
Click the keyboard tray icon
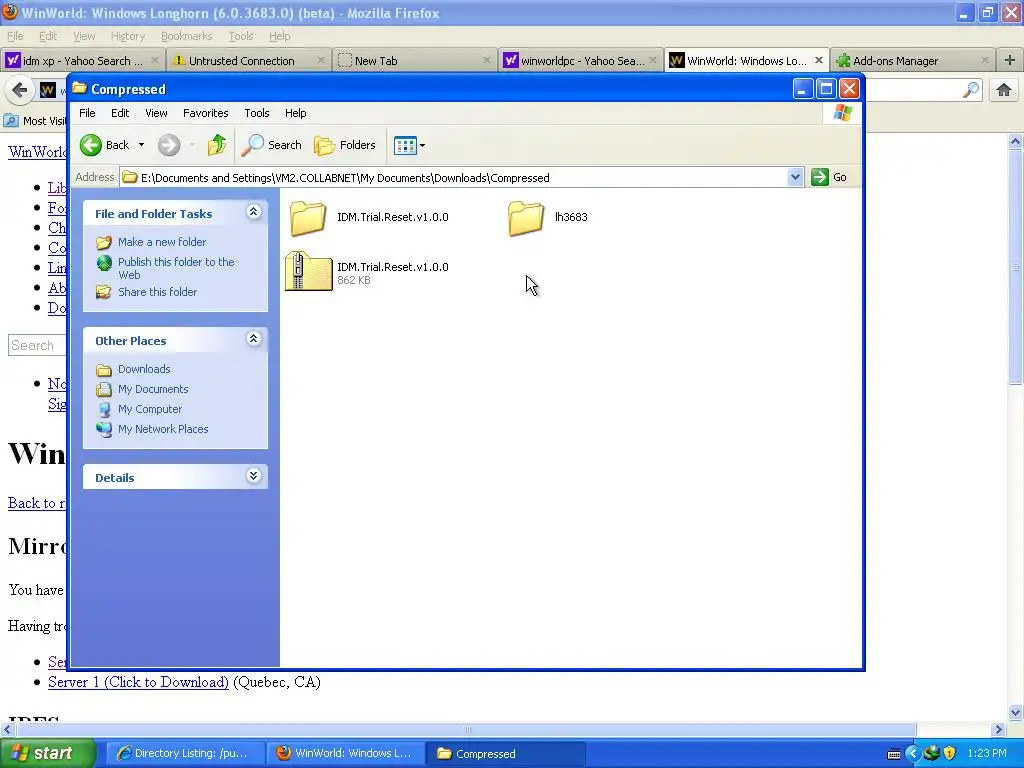click(x=894, y=754)
